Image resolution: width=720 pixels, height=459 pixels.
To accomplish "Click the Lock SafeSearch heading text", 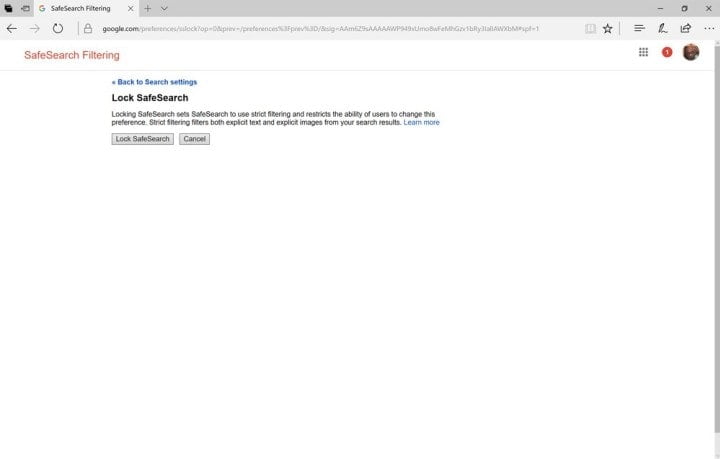I will click(150, 98).
